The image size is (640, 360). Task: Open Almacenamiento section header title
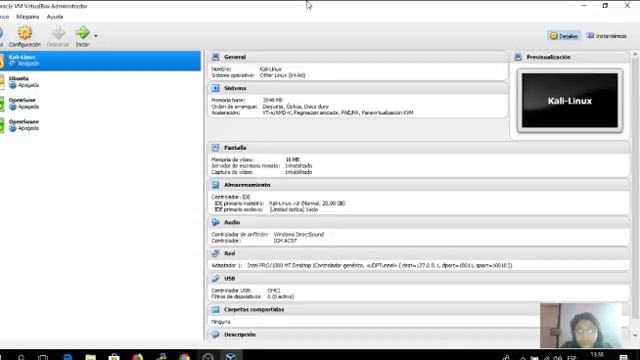tap(247, 185)
